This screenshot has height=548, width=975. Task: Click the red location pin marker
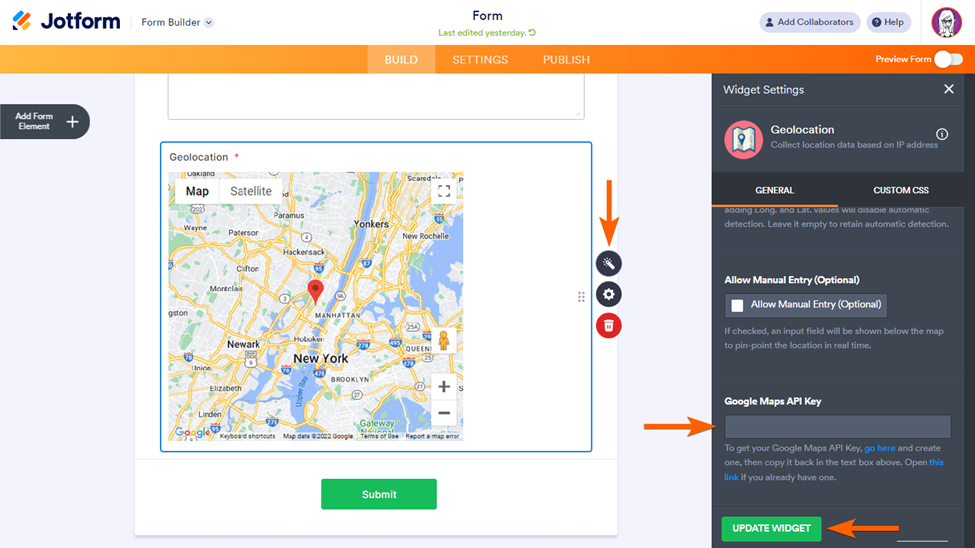(315, 291)
